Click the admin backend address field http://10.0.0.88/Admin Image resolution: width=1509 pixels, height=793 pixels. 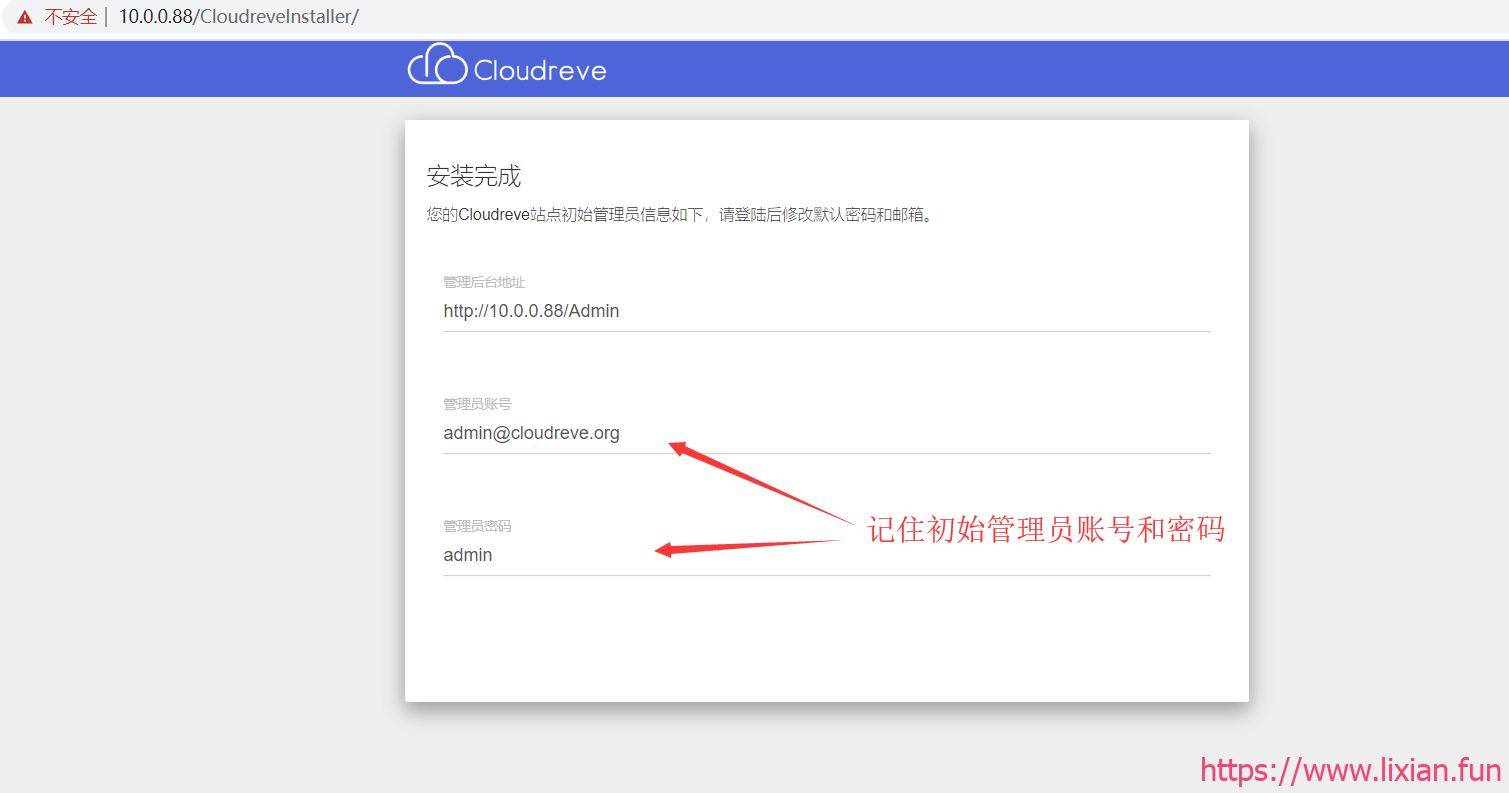coord(826,312)
